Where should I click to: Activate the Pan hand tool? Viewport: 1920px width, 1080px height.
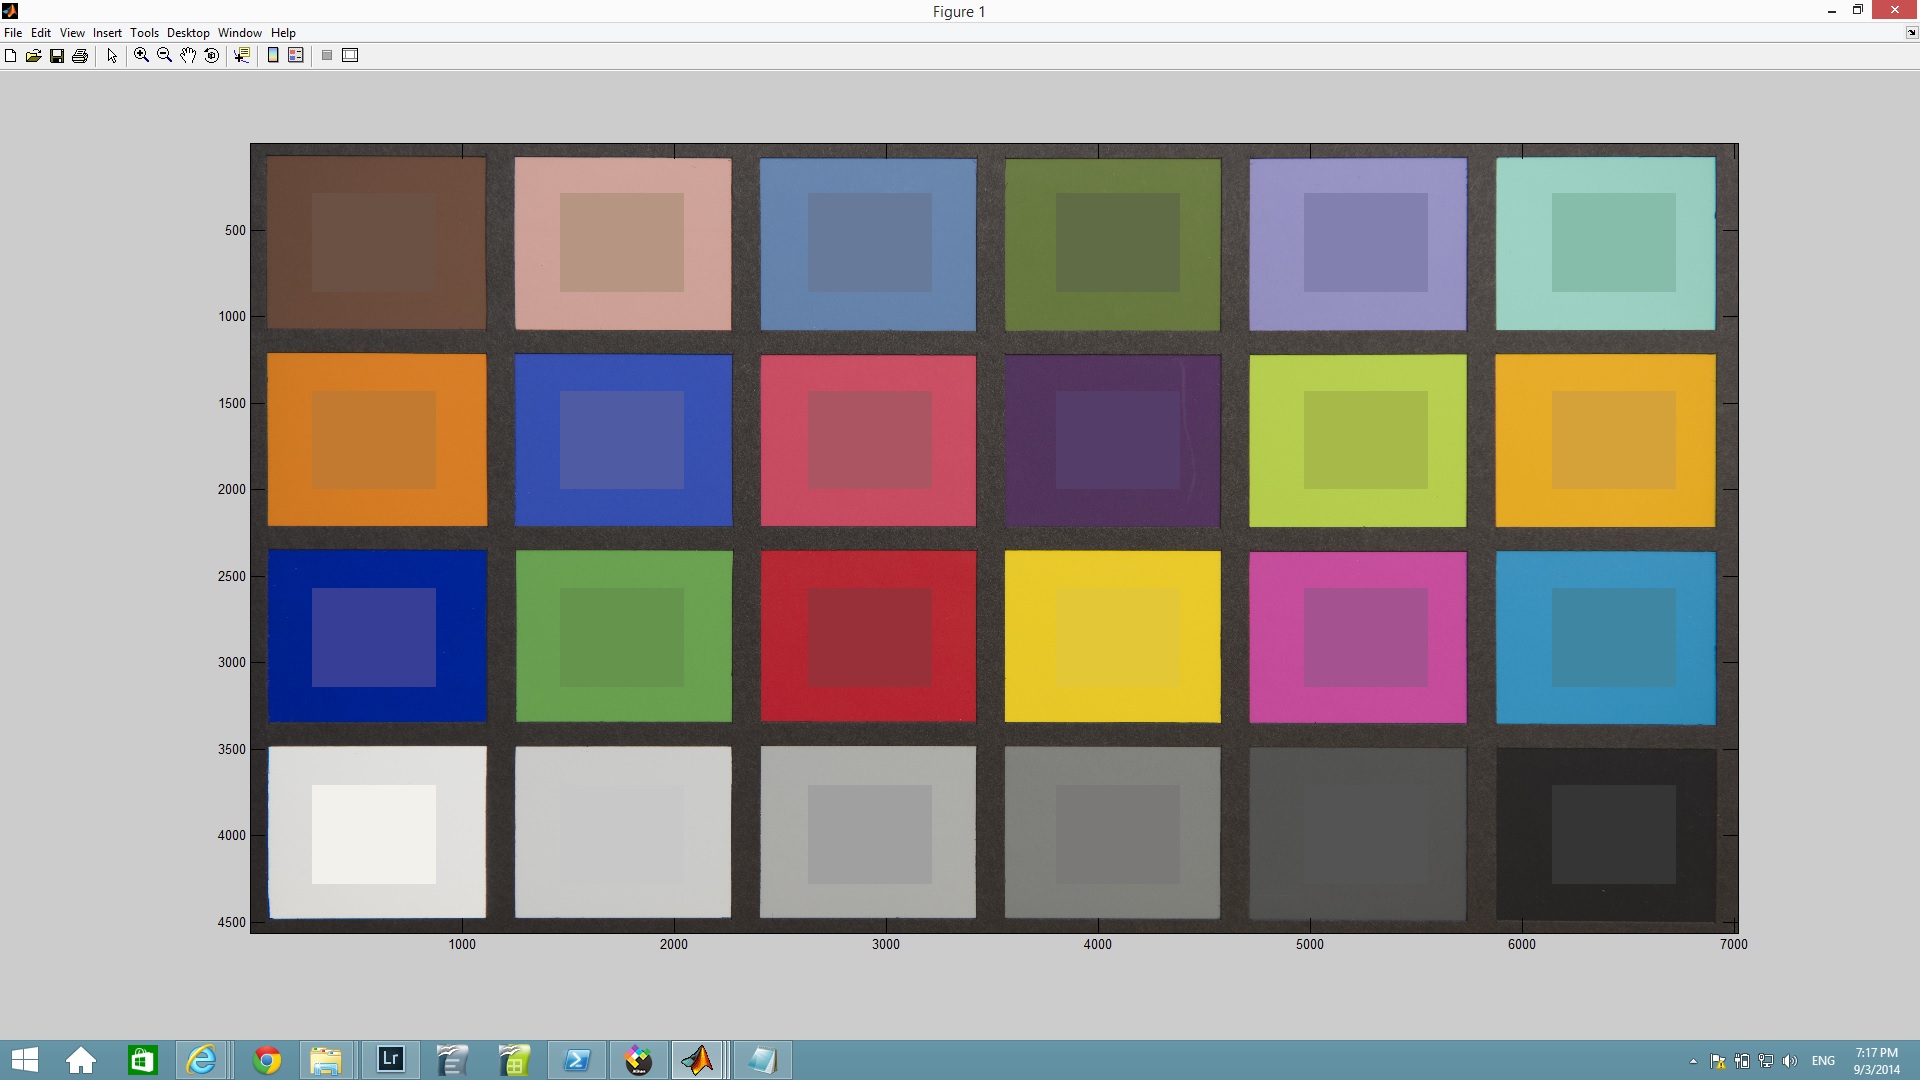[x=188, y=56]
